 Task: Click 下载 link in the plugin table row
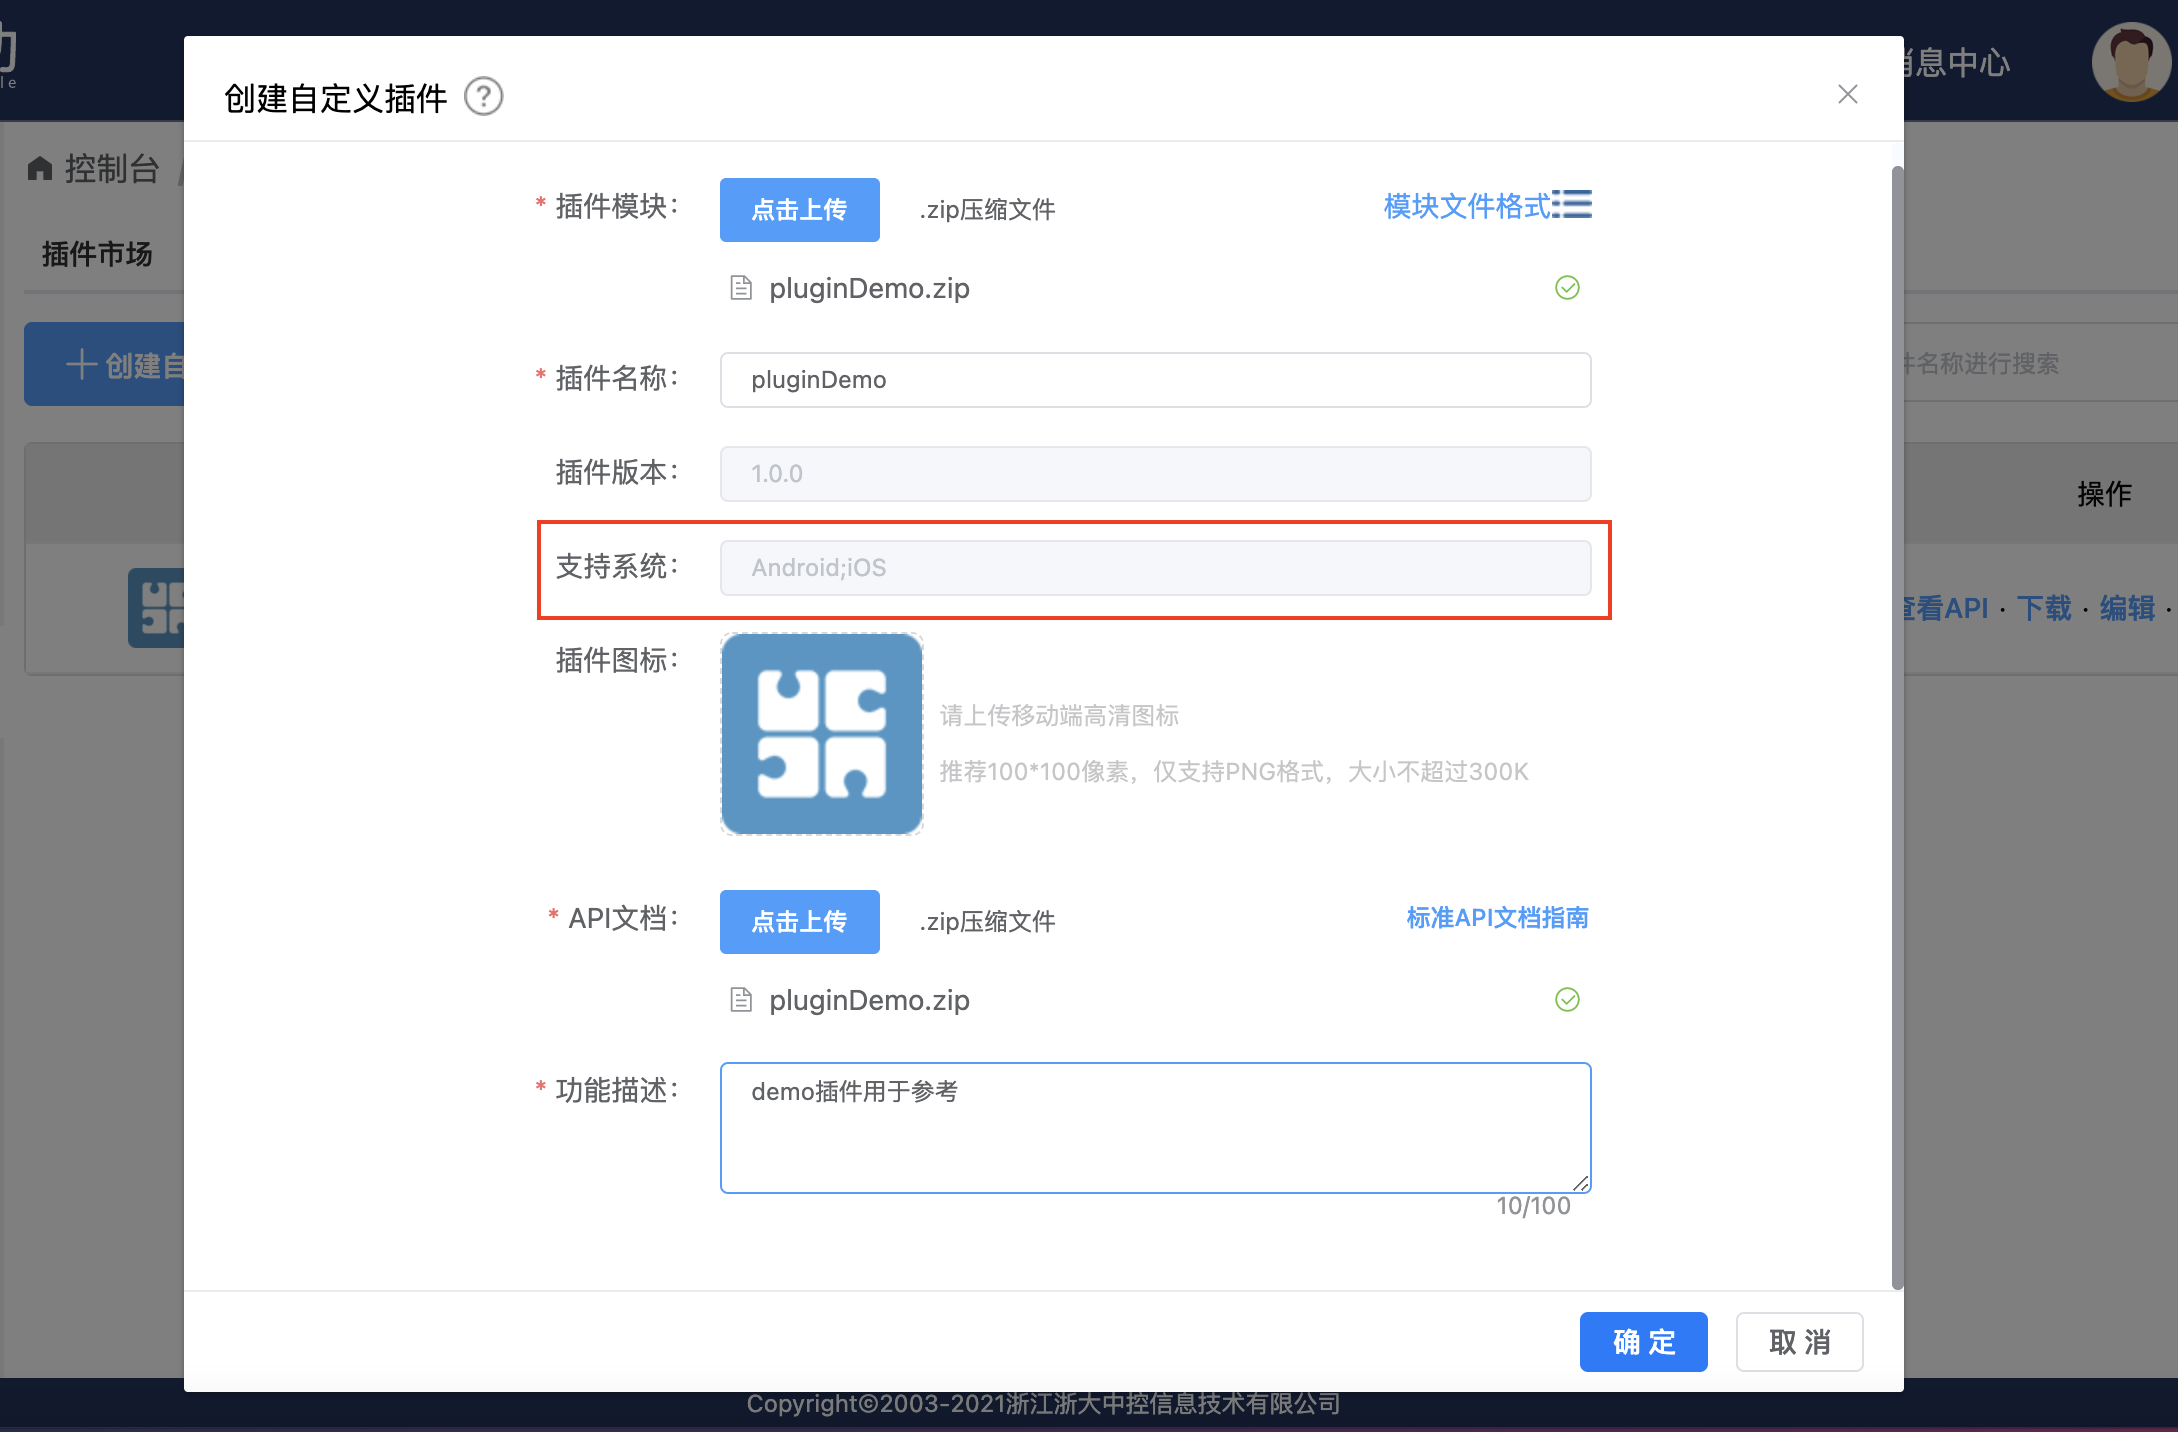point(2044,608)
